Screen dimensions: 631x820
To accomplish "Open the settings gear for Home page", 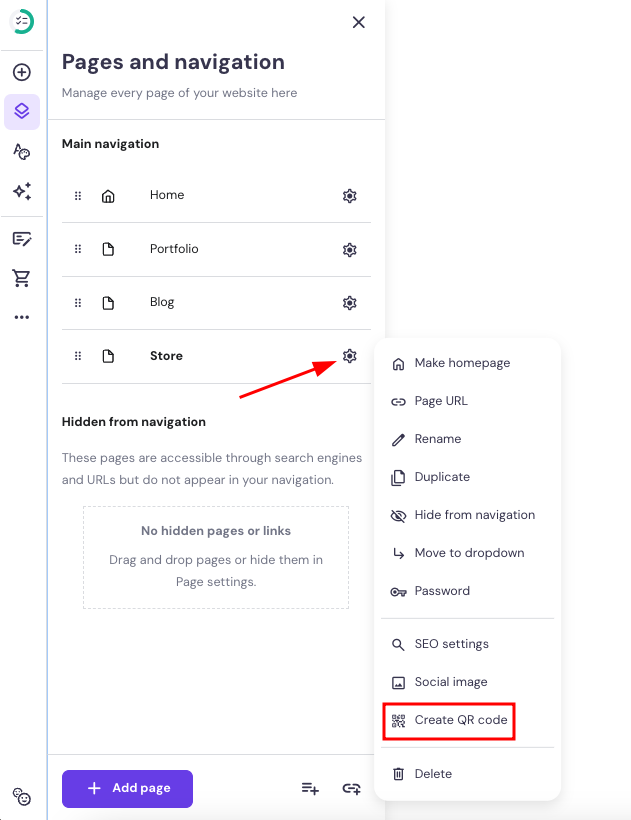I will click(349, 195).
